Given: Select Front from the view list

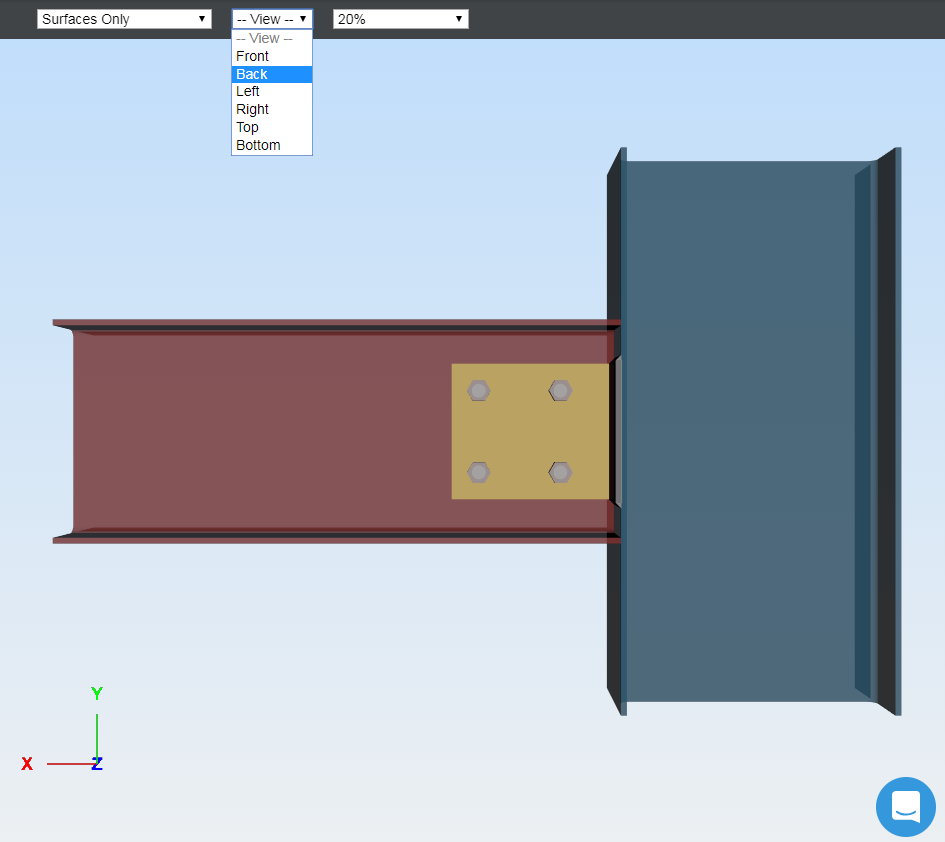Looking at the screenshot, I should pyautogui.click(x=272, y=56).
